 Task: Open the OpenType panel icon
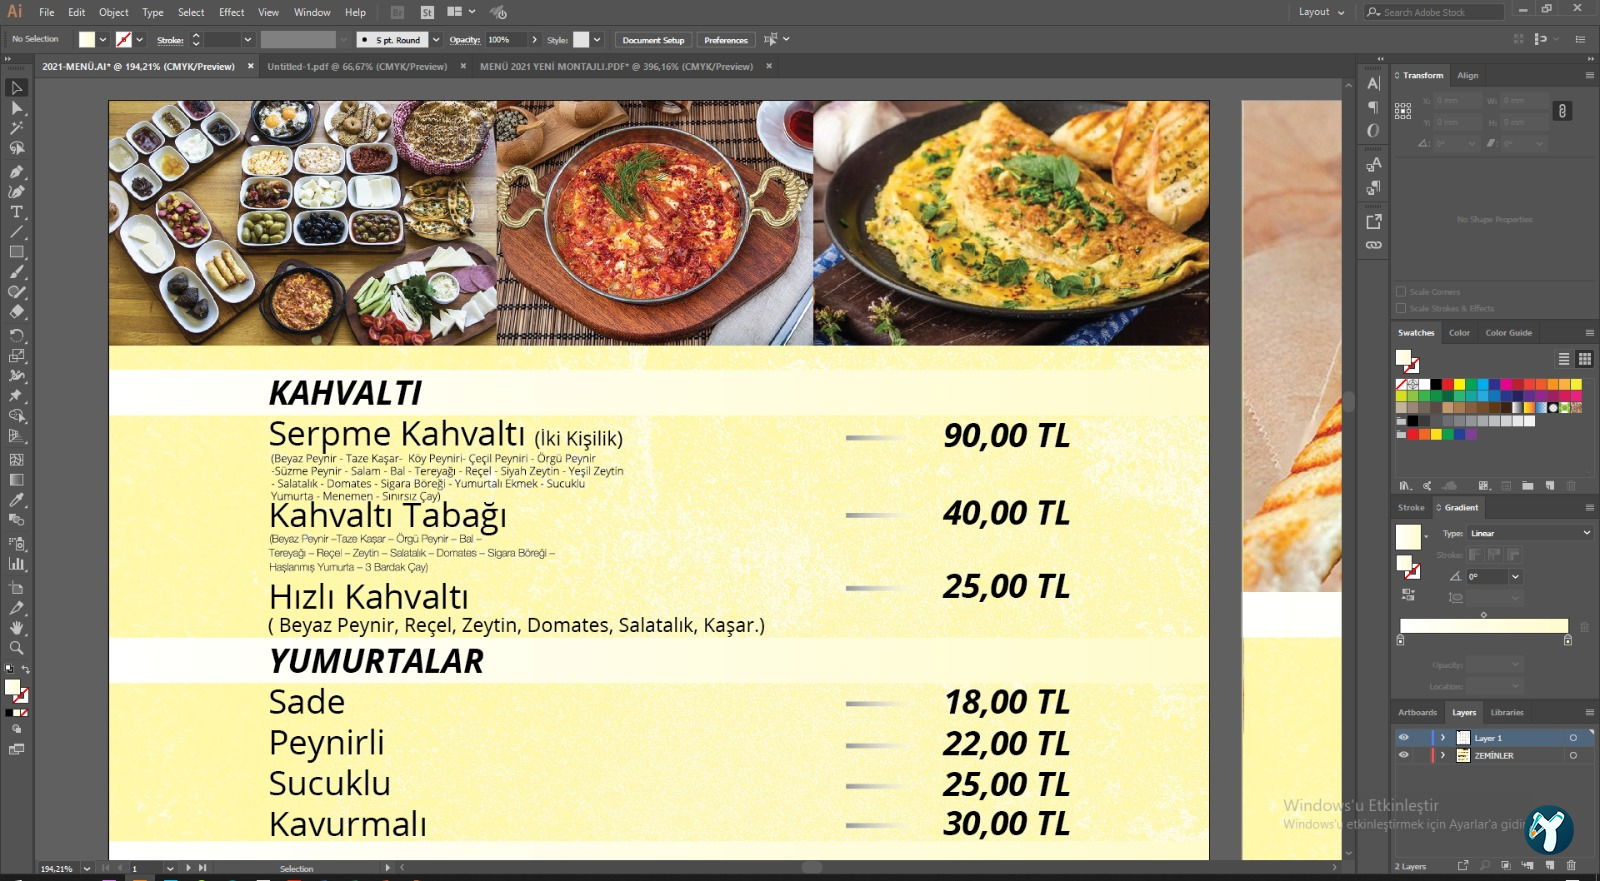coord(1373,131)
